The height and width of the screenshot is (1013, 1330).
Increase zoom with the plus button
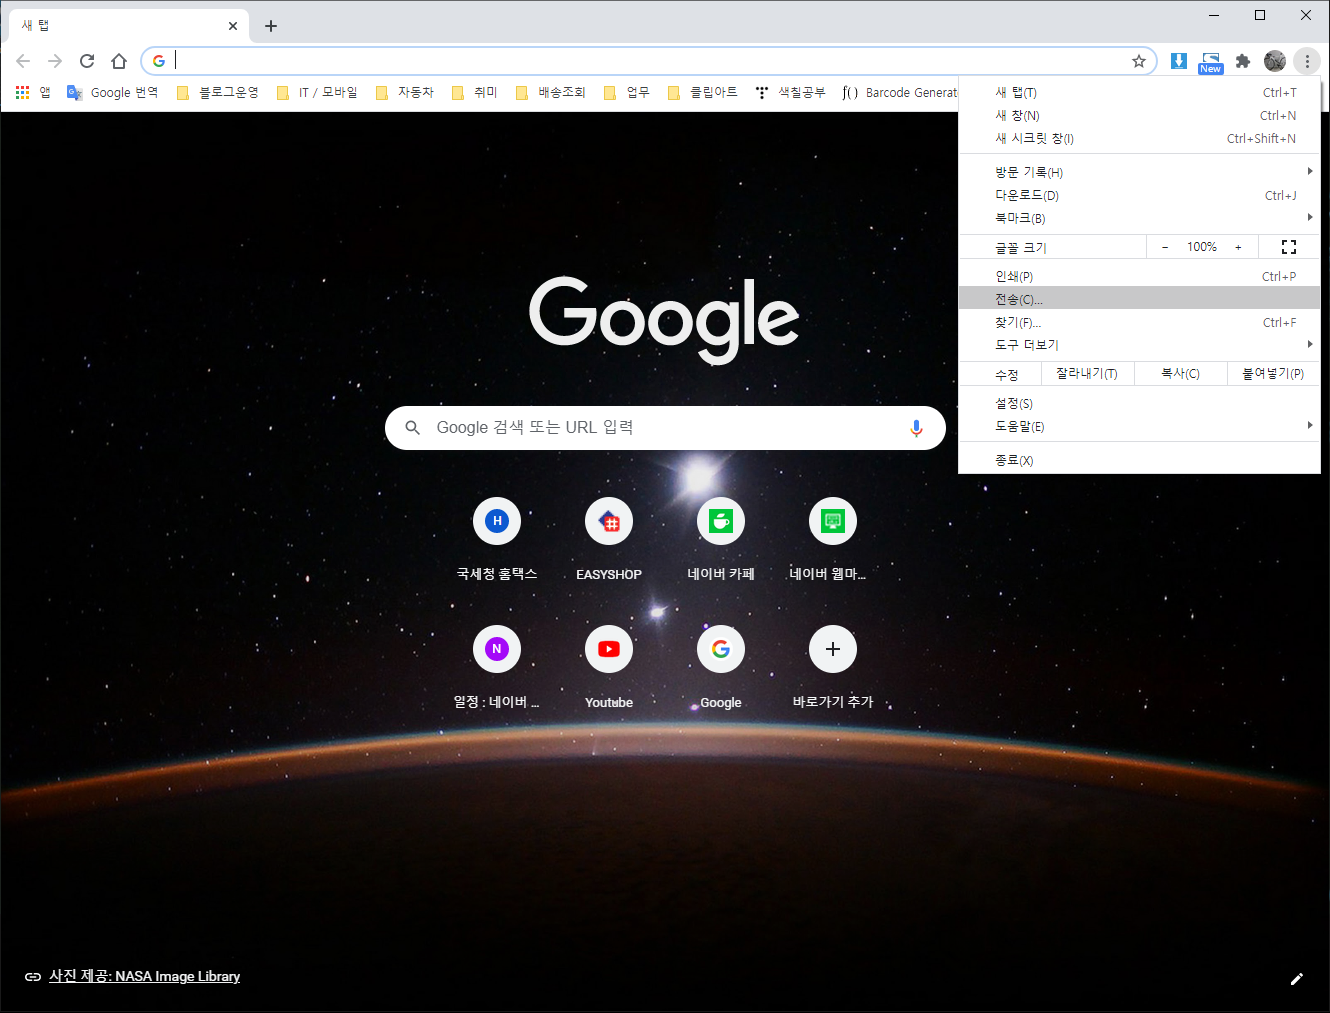[x=1238, y=247]
